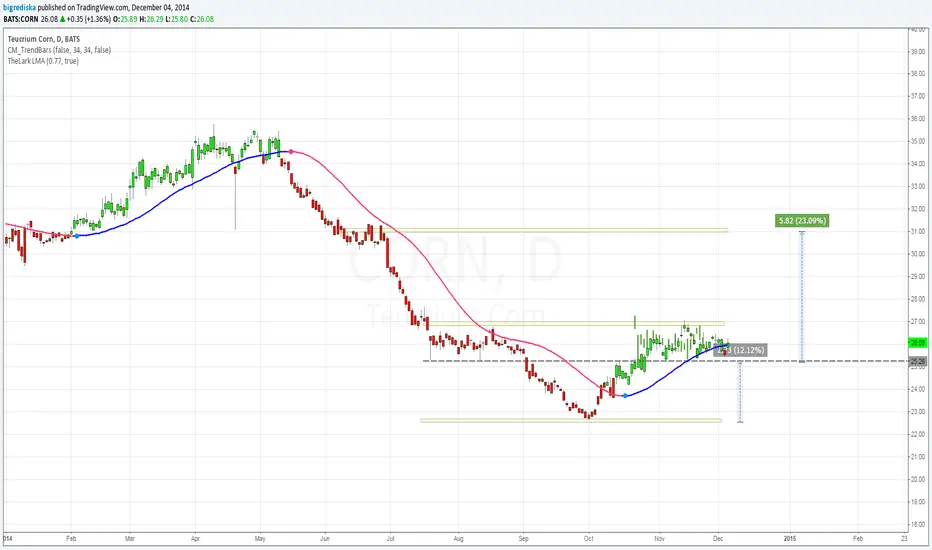
Task: Click the green 5.82 (23.09%) measurement label
Action: [802, 221]
